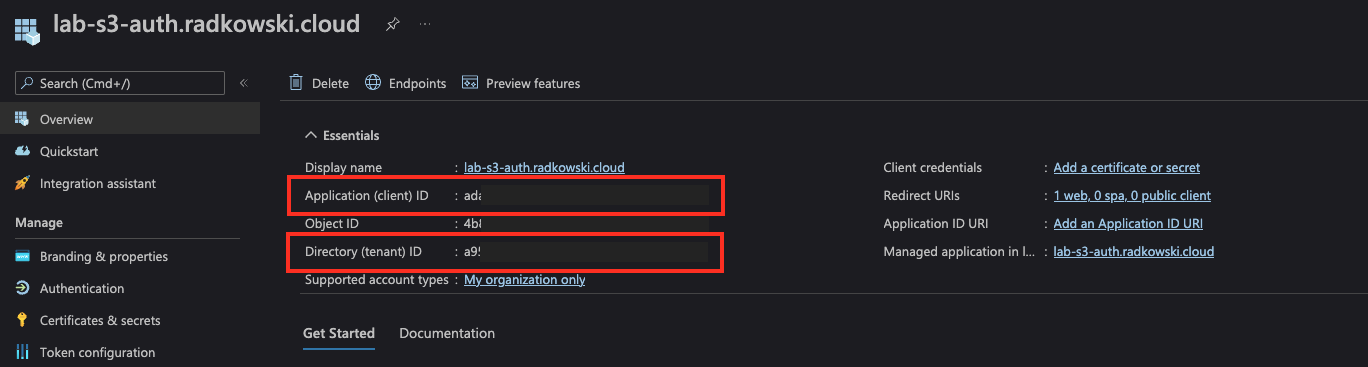Pin the app registration page
The width and height of the screenshot is (1368, 367).
point(392,25)
